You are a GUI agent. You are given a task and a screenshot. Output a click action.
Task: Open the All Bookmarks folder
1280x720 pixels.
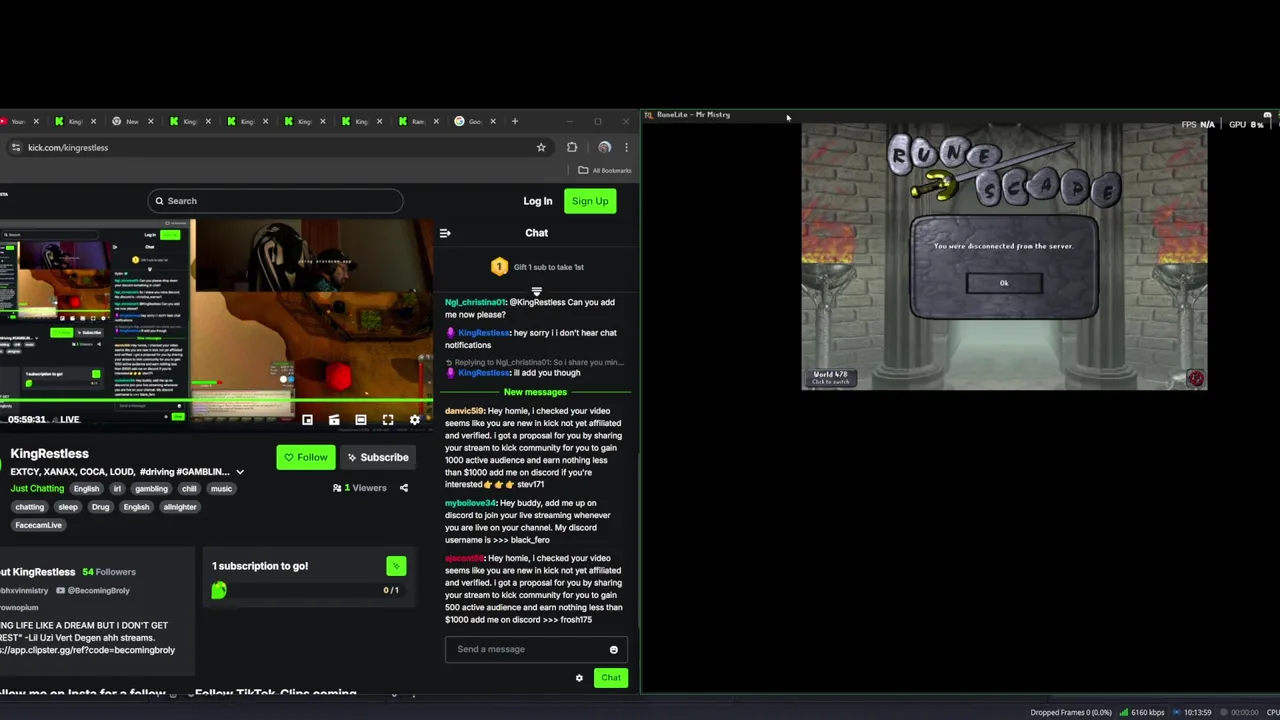605,171
